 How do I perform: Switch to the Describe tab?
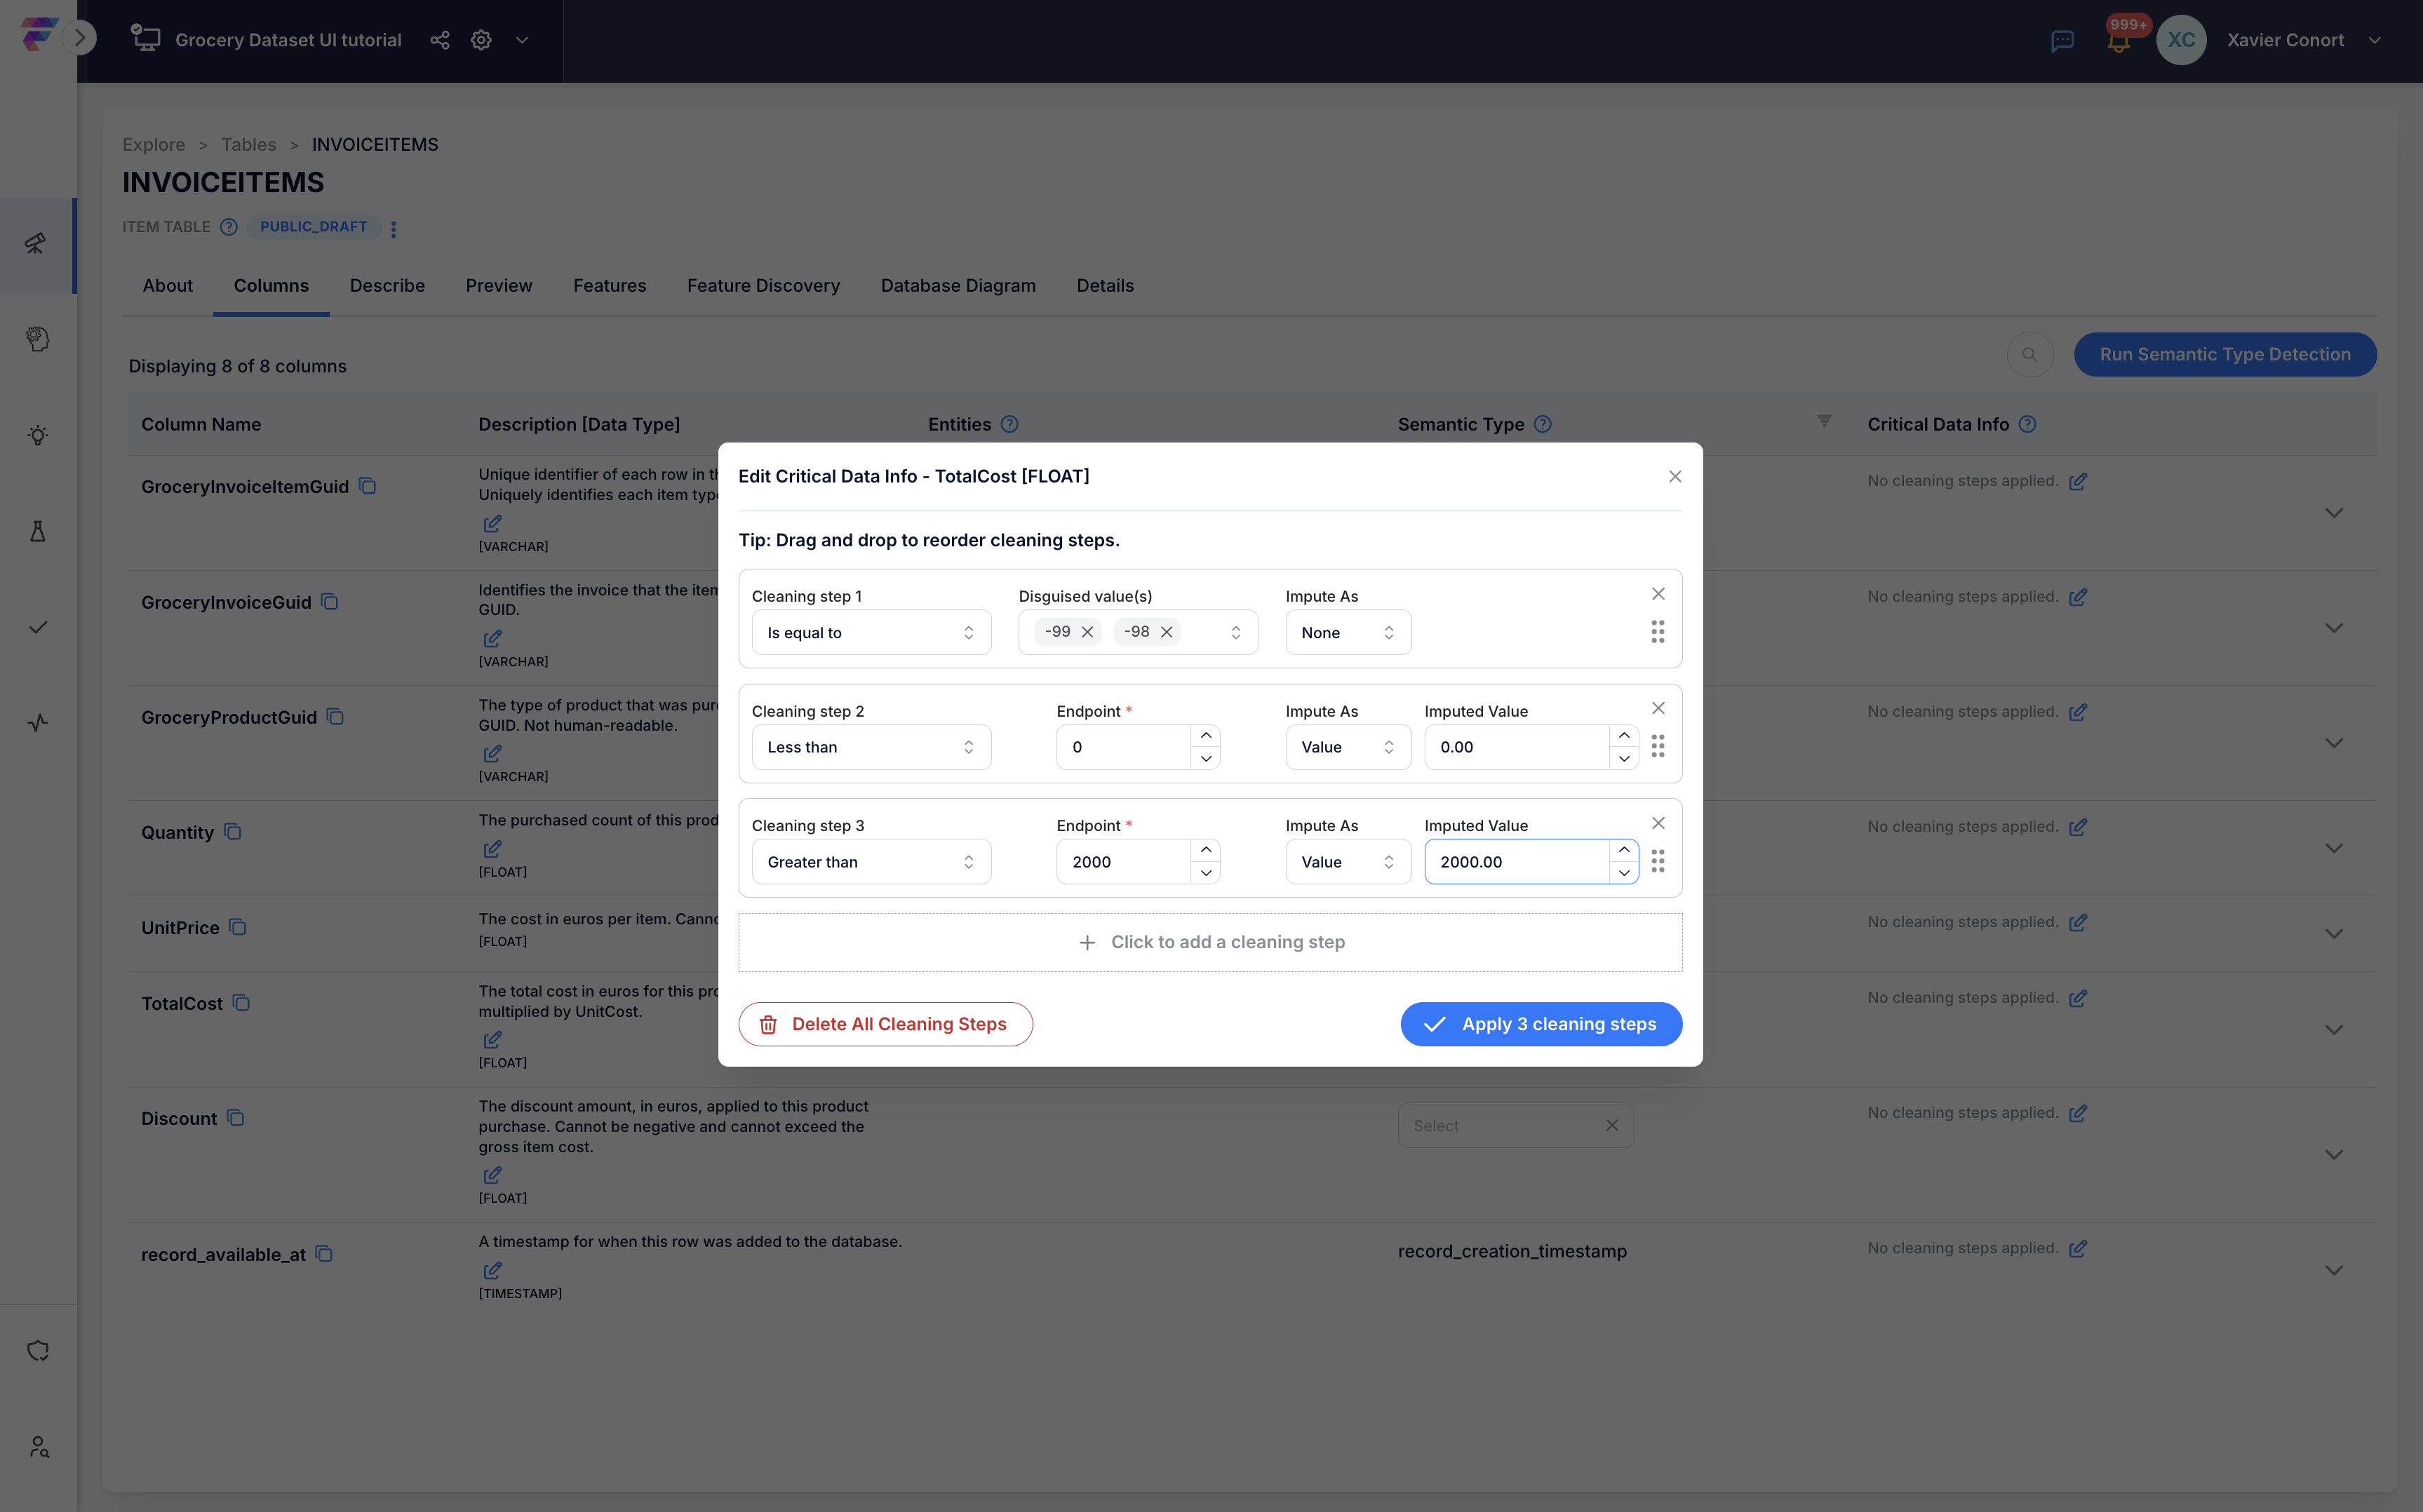[387, 286]
